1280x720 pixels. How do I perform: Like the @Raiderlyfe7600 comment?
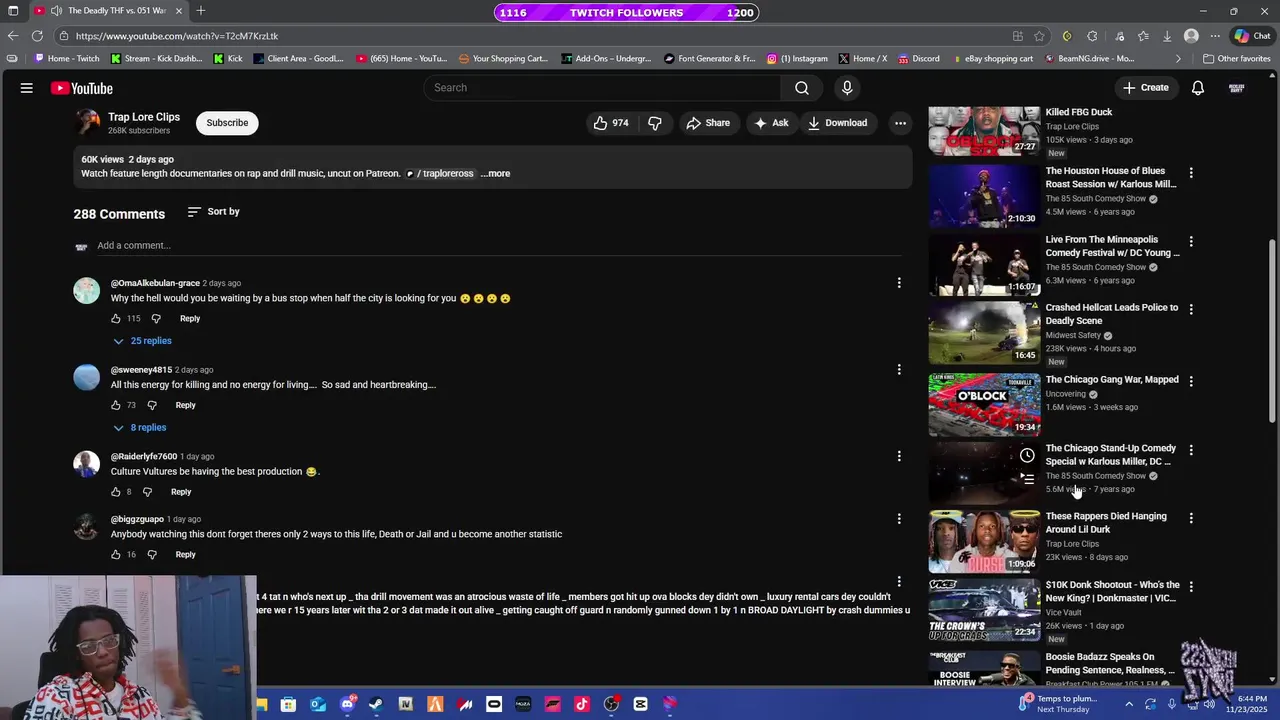tap(116, 492)
